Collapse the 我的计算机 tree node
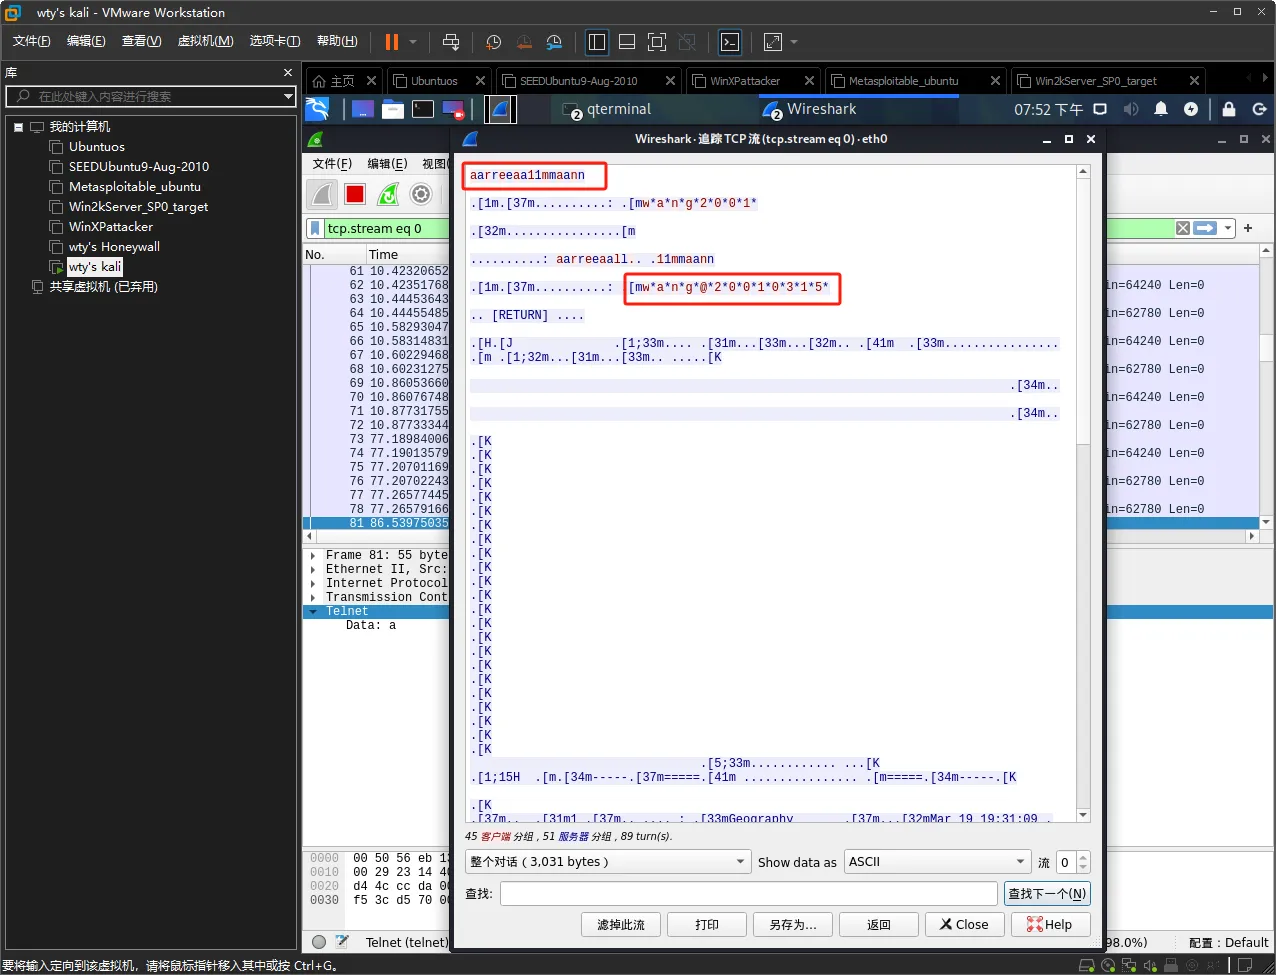 tap(19, 127)
